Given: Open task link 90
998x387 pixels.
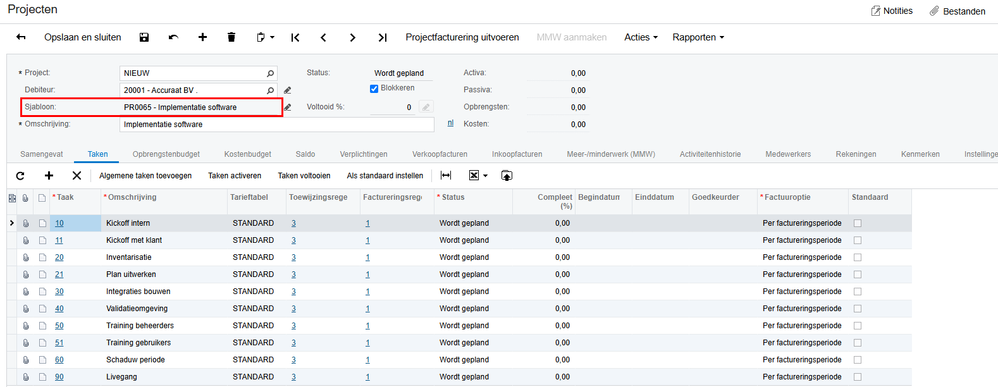Looking at the screenshot, I should pyautogui.click(x=59, y=377).
